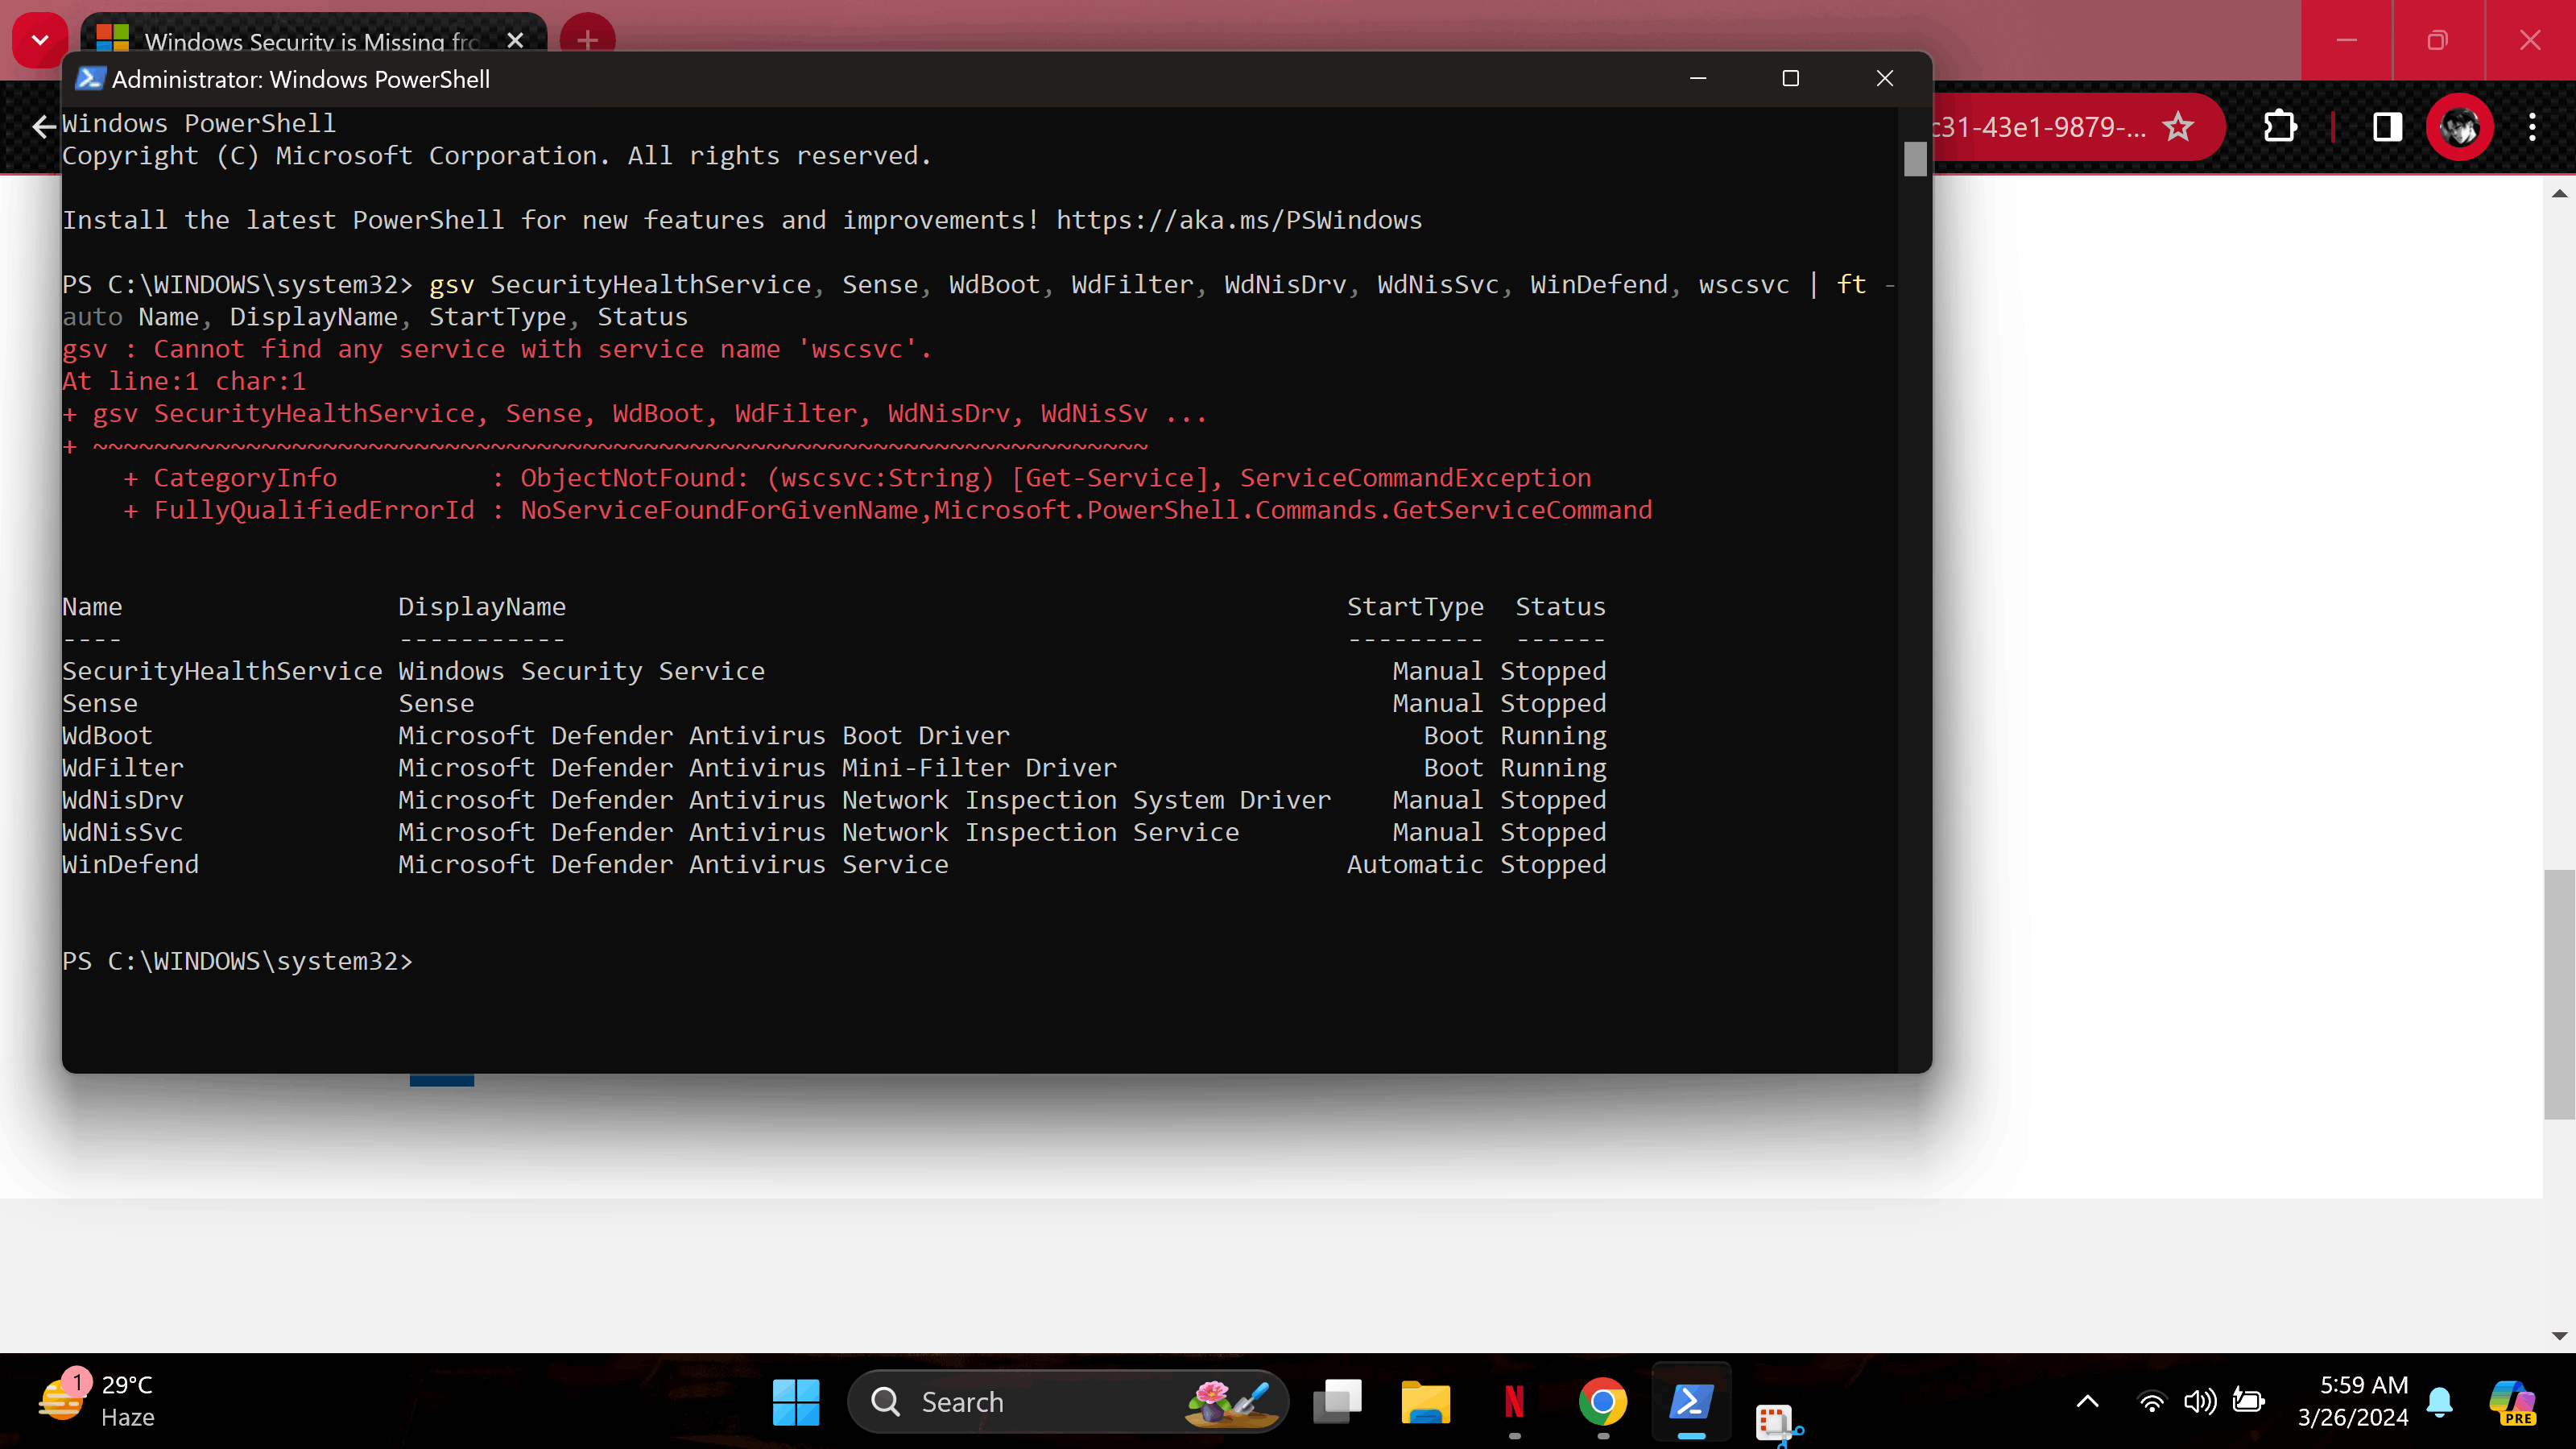Screen dimensions: 2576x1449
Task: Open the browser profile avatar
Action: click(x=2459, y=127)
